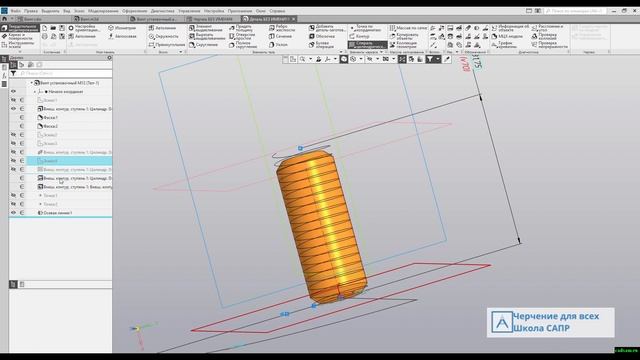Open the ribbon toolset chevron below Инструменты эскиза
Viewport: 640px width, 360px height.
20,52
